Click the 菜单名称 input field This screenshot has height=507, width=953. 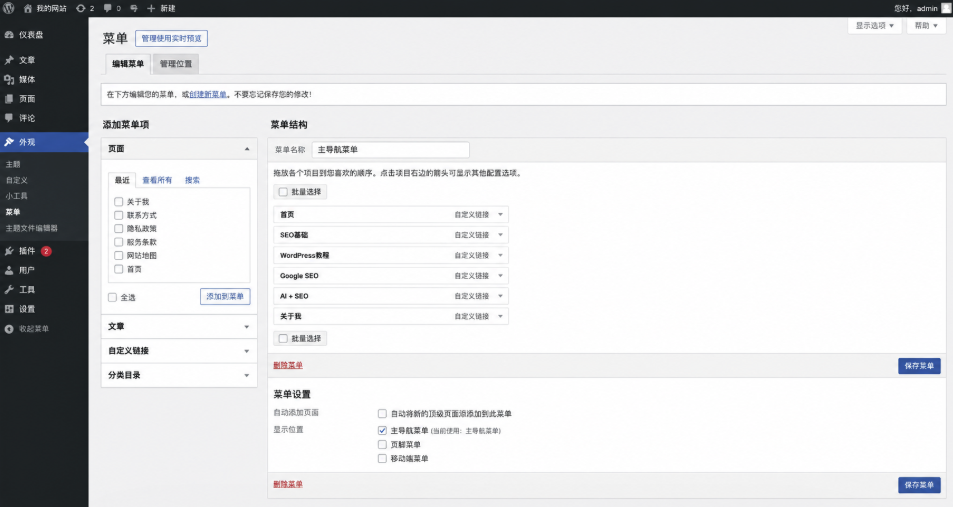pyautogui.click(x=391, y=150)
